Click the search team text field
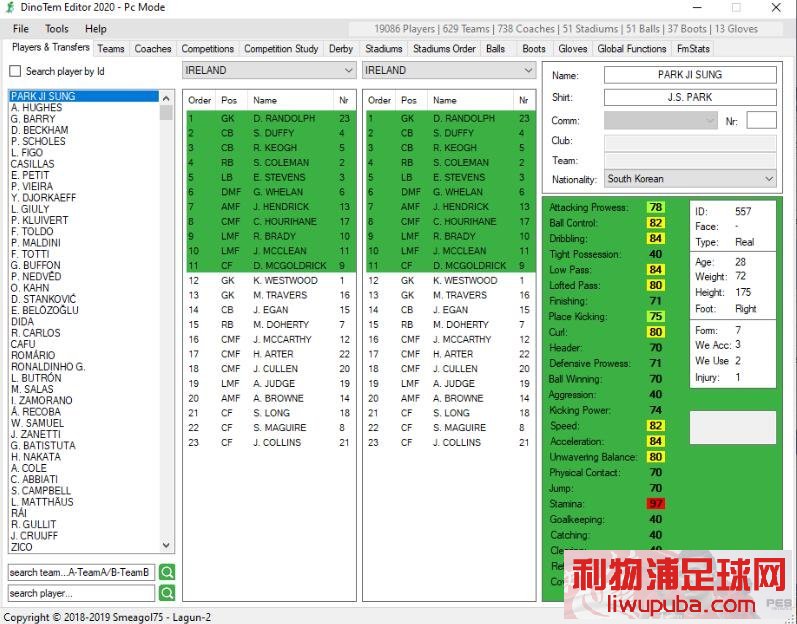The width and height of the screenshot is (797, 624). pyautogui.click(x=81, y=572)
